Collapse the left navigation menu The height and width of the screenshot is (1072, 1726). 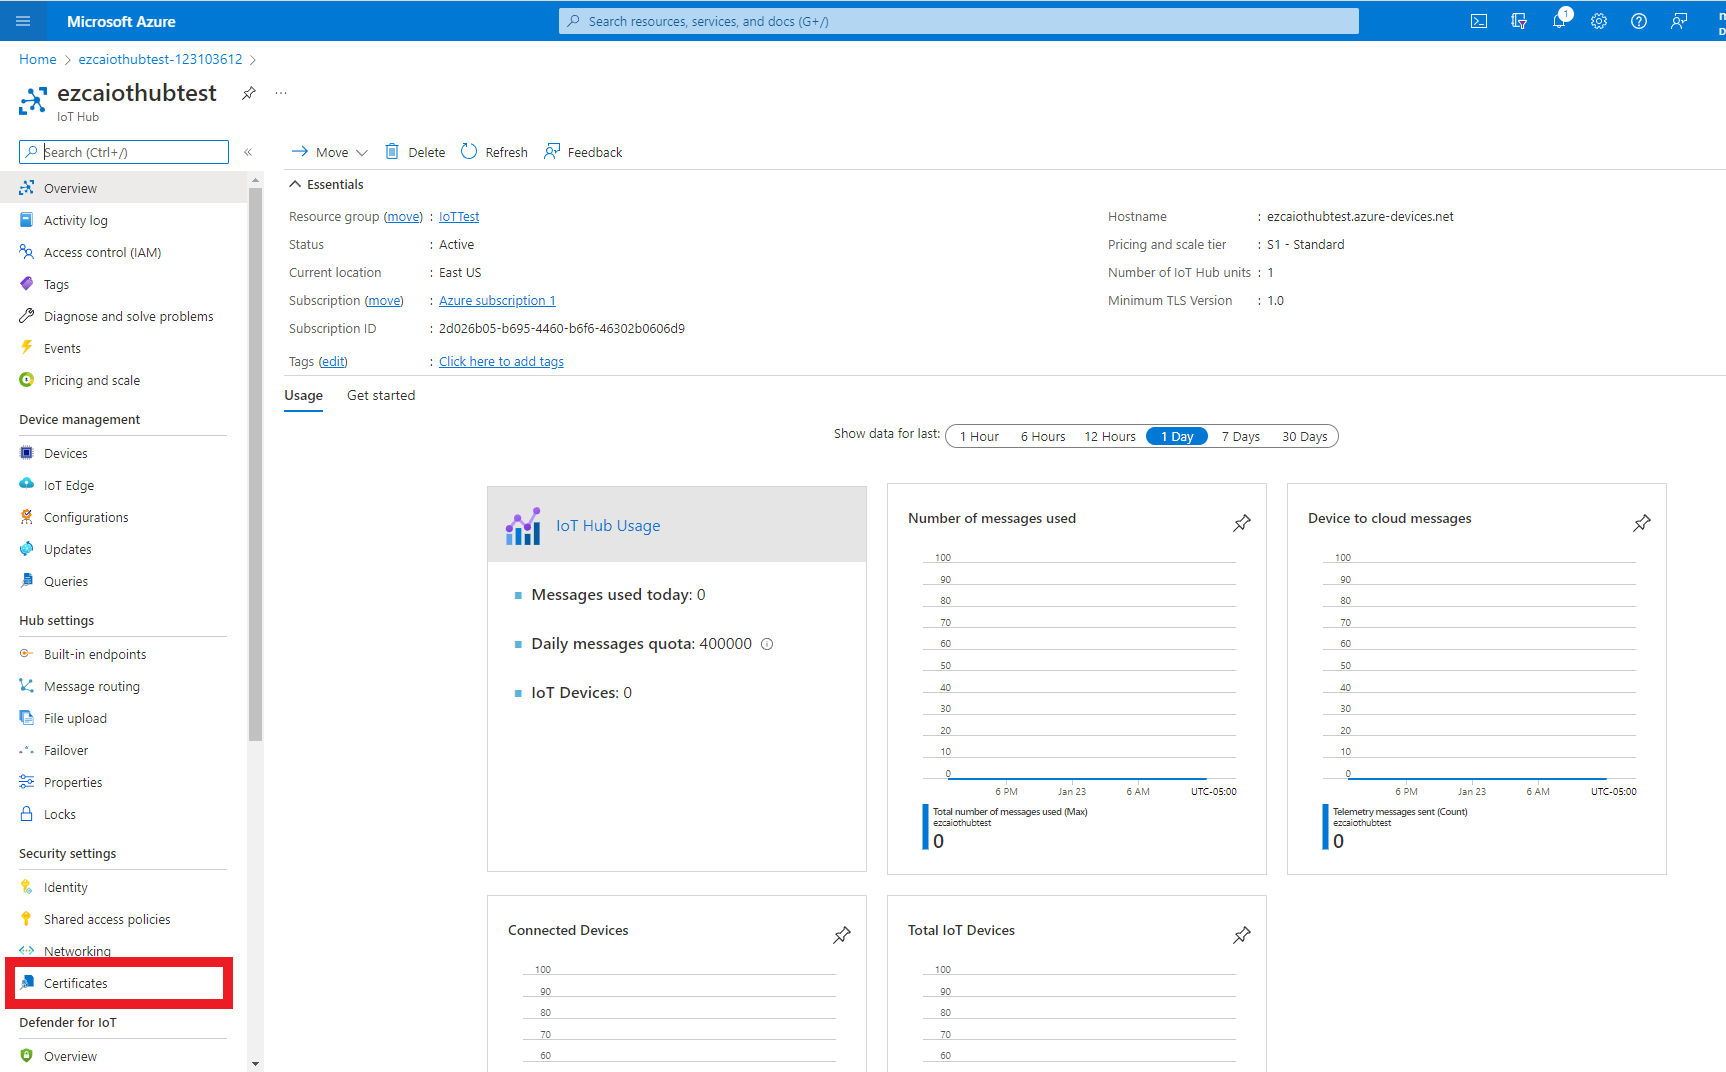248,152
